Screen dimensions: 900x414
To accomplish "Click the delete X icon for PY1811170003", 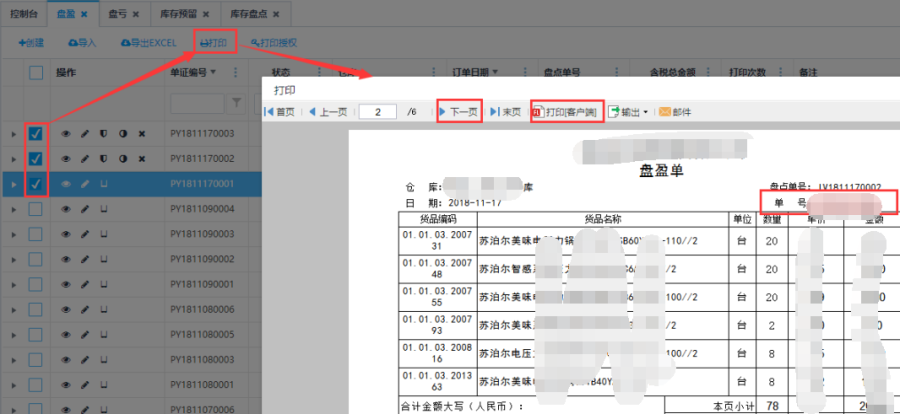I will 141,133.
